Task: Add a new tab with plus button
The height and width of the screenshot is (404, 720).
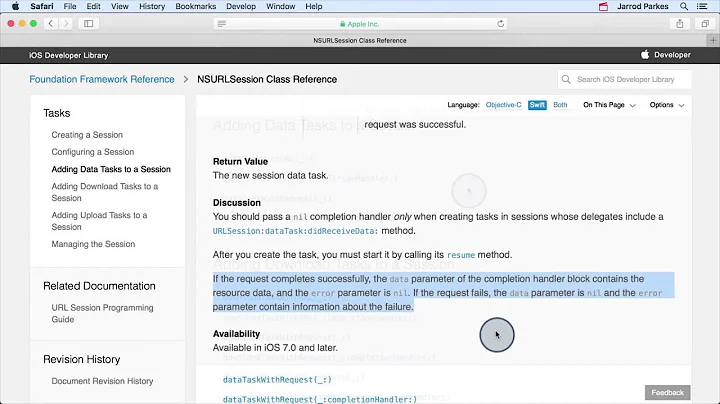Action: [x=713, y=40]
